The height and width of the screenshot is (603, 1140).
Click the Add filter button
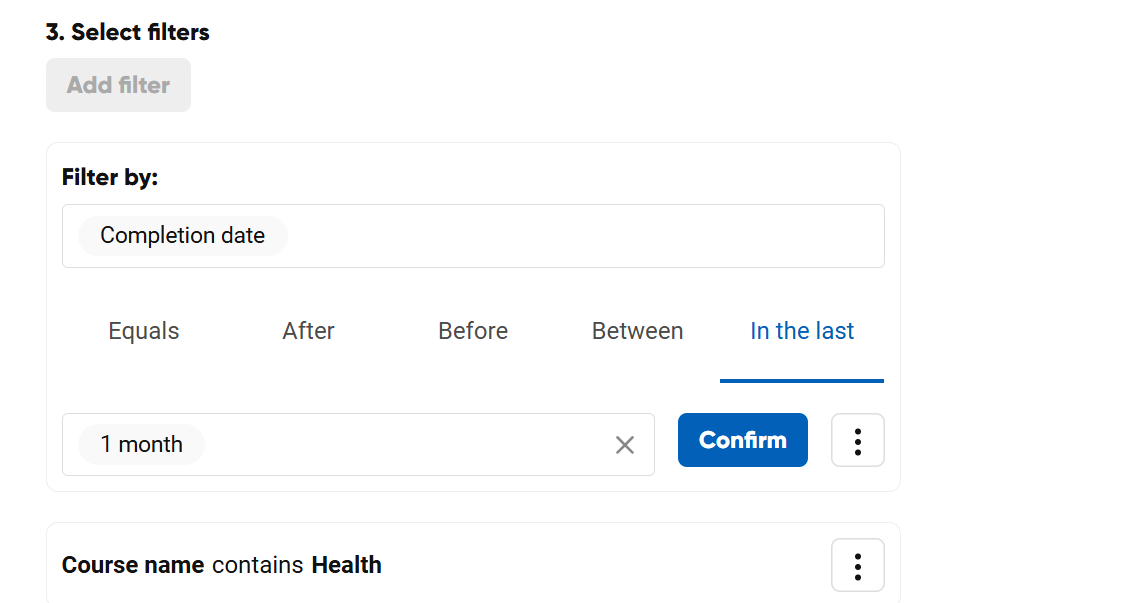tap(118, 85)
